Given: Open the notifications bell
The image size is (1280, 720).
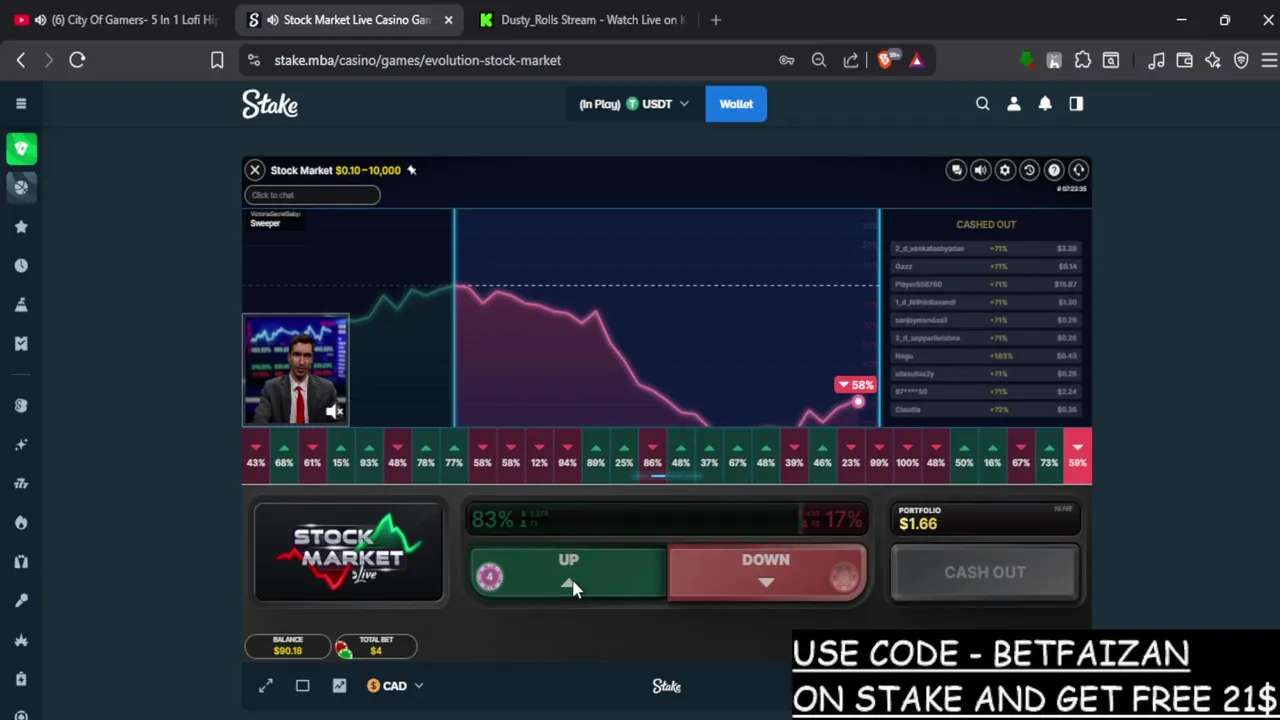Looking at the screenshot, I should (x=1045, y=104).
